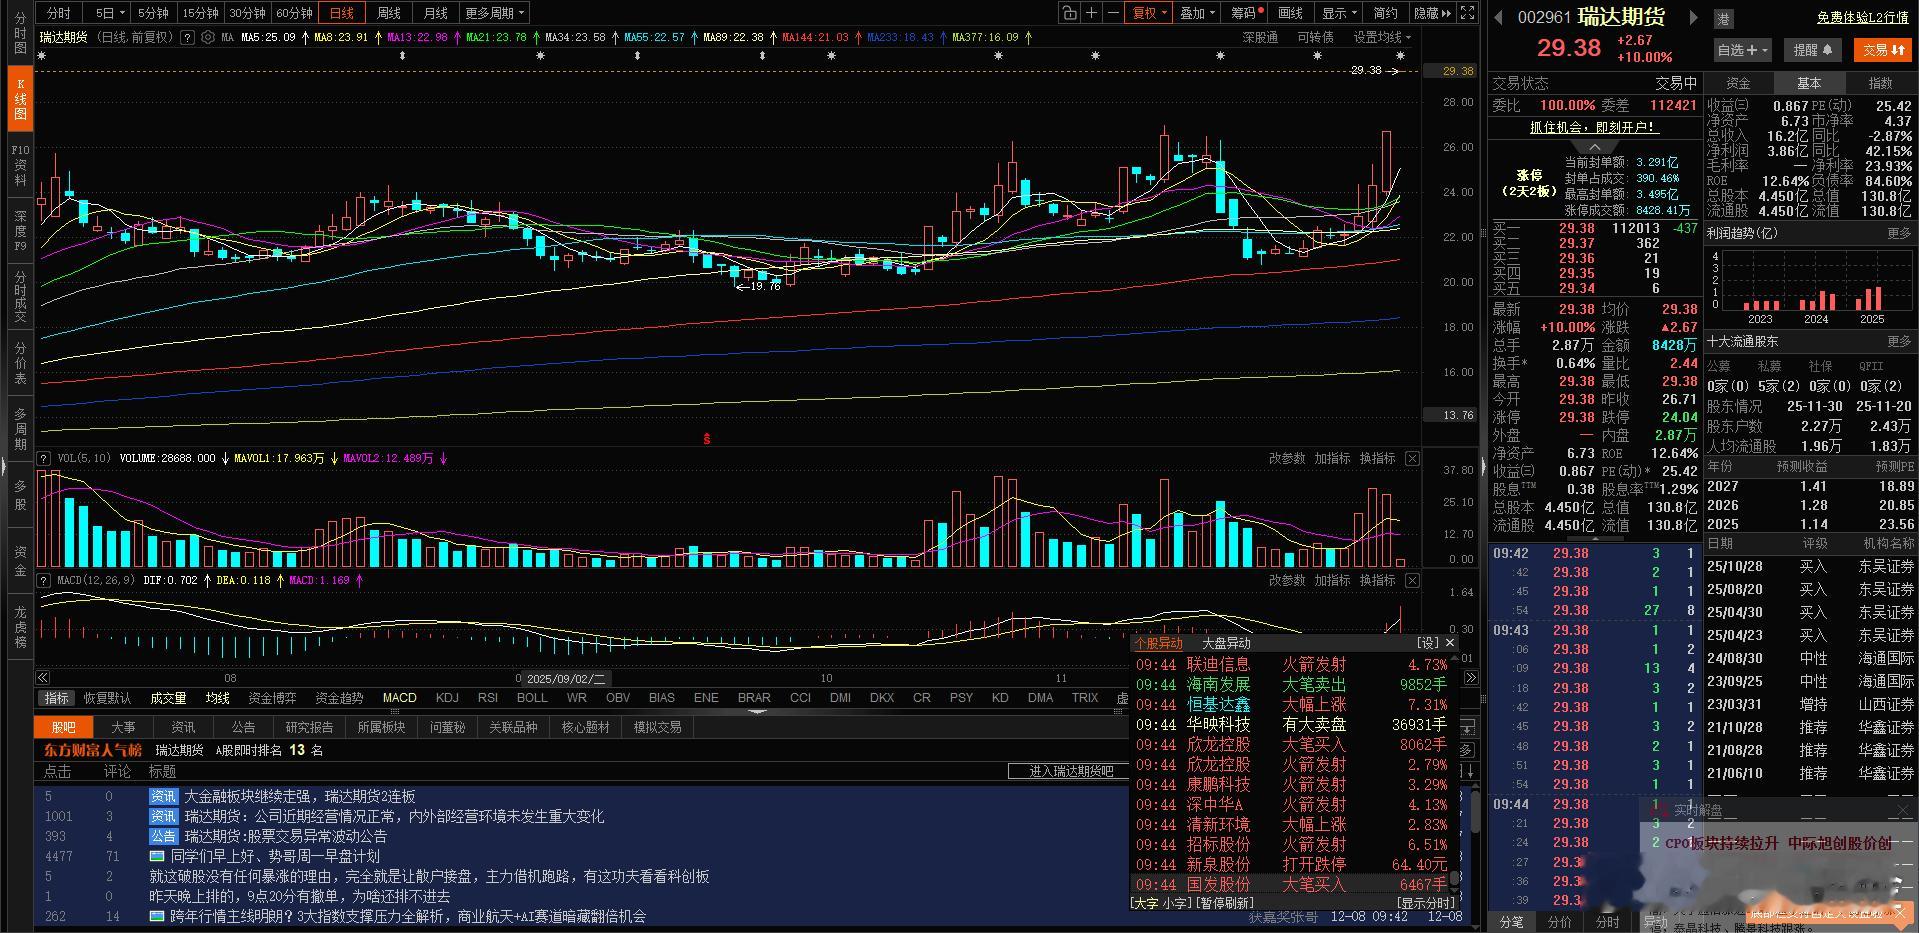The width and height of the screenshot is (1919, 933).
Task: Expand 更多周期 more periods dropdown
Action: pyautogui.click(x=494, y=13)
